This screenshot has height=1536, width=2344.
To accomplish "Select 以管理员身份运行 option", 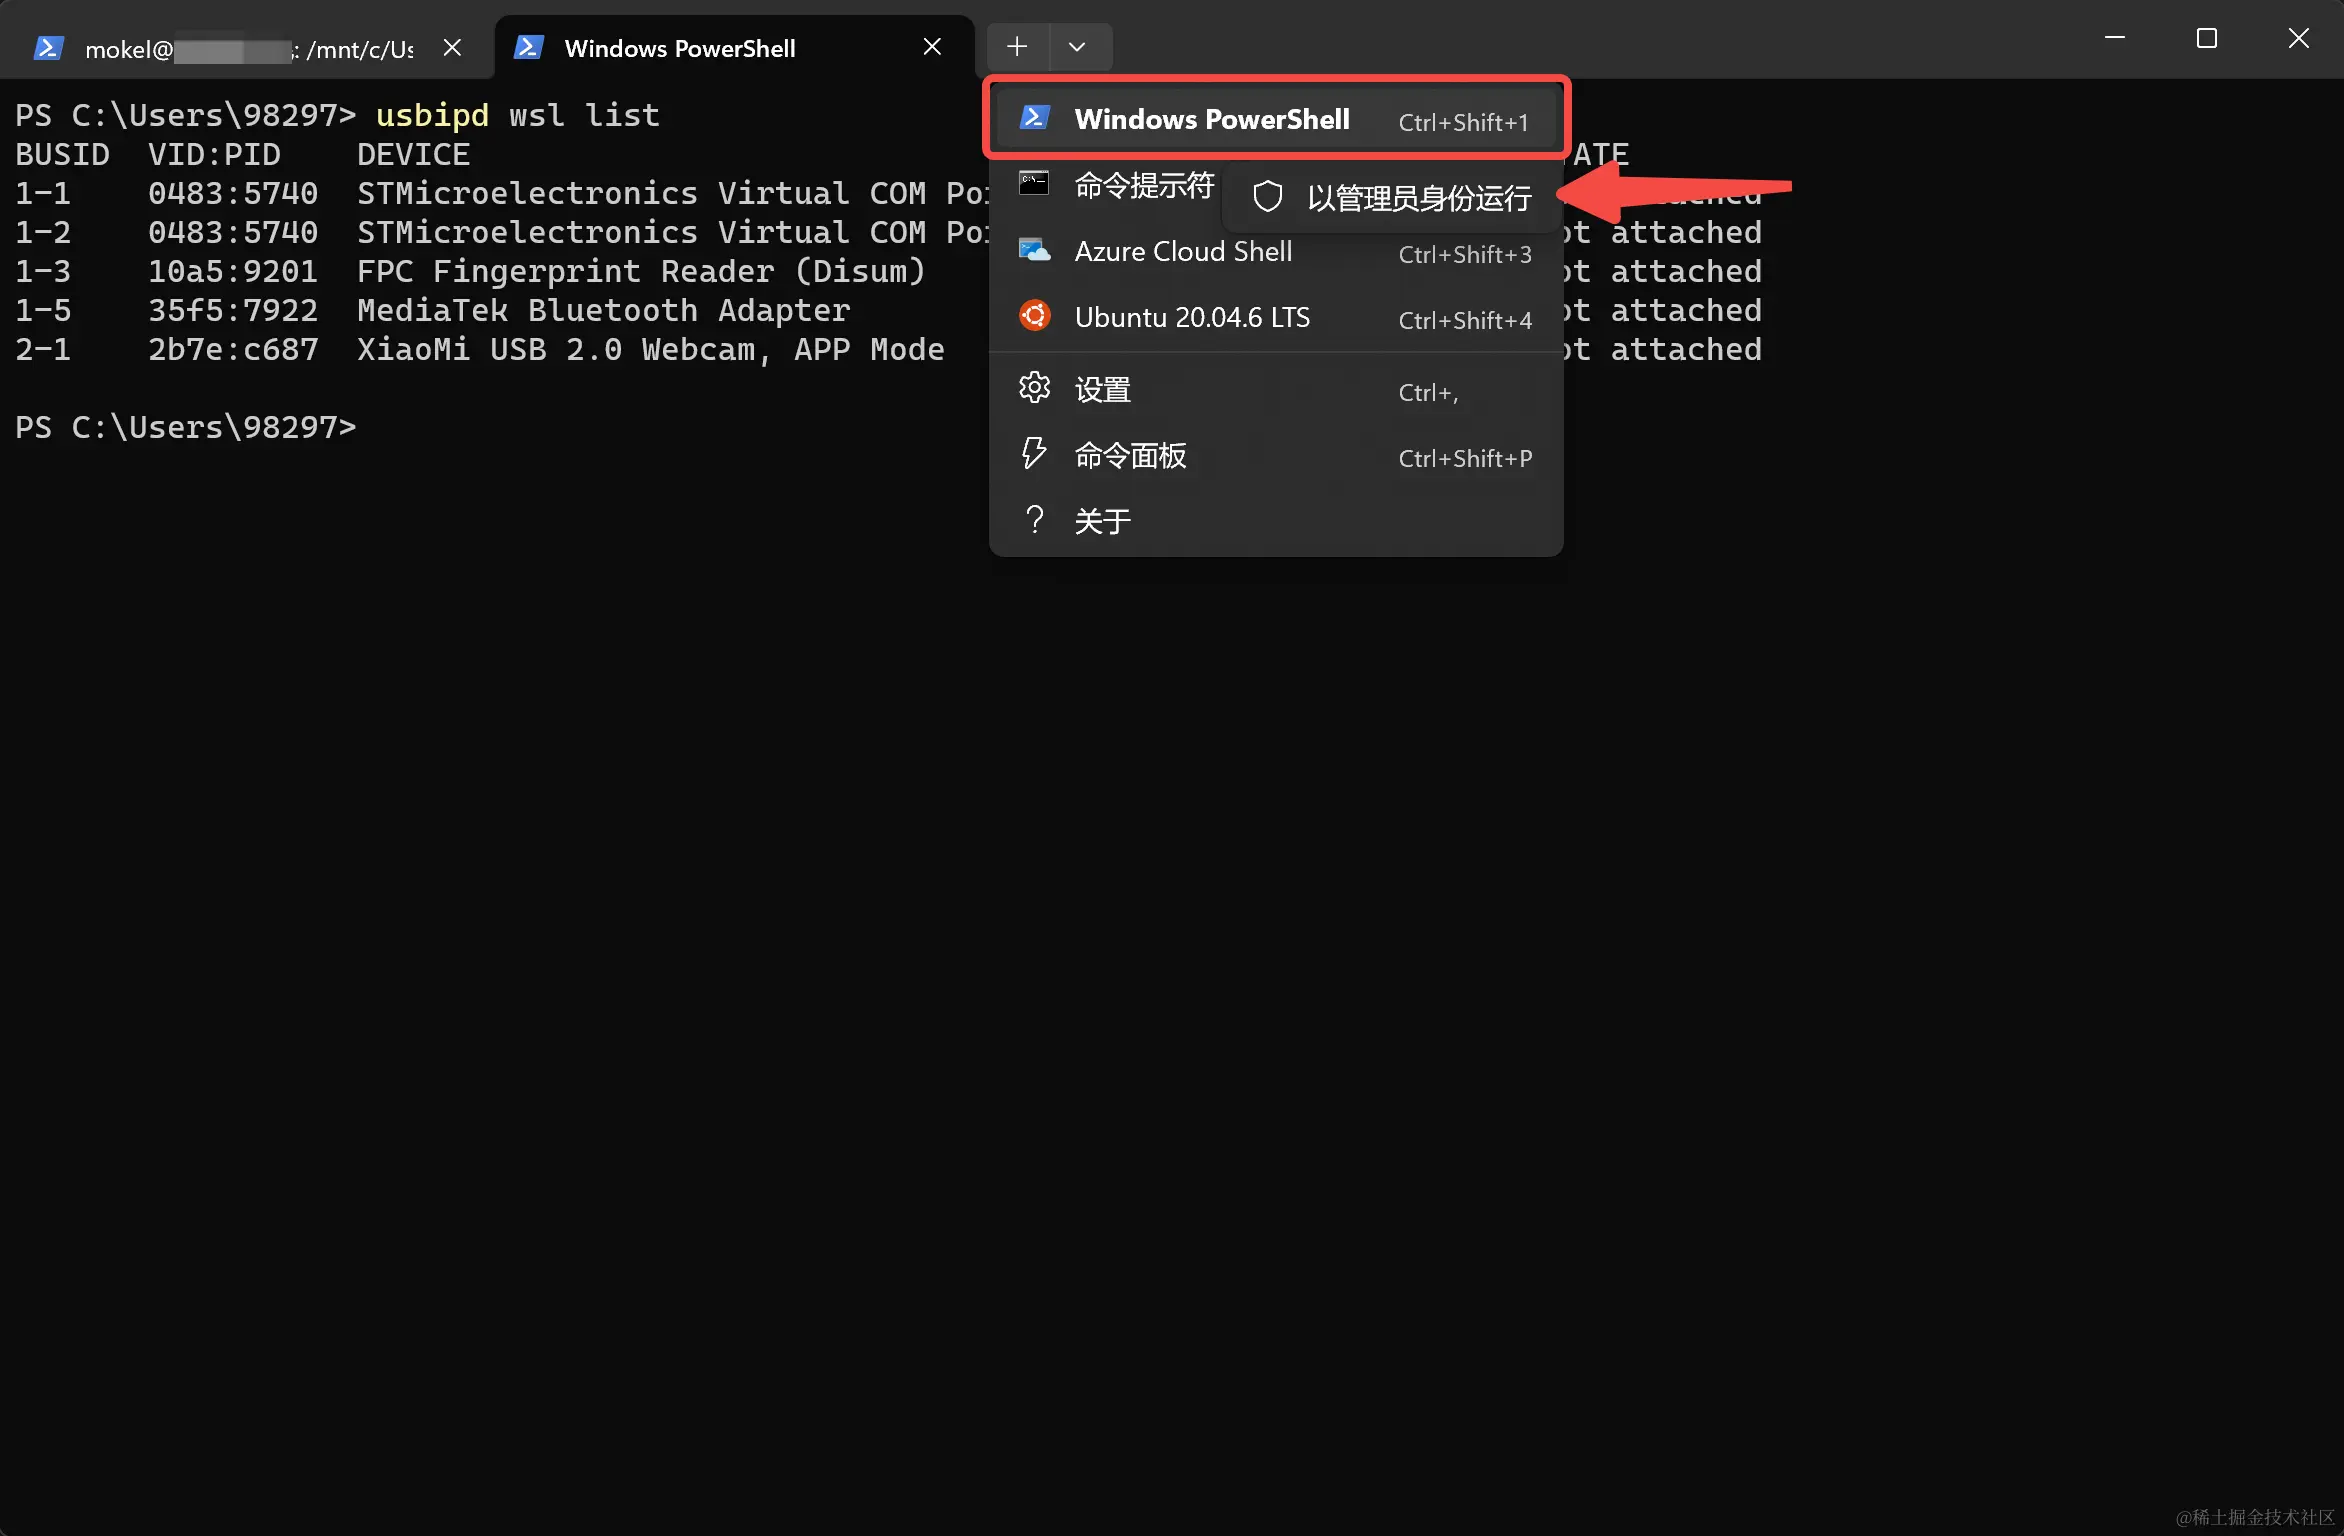I will click(x=1418, y=198).
